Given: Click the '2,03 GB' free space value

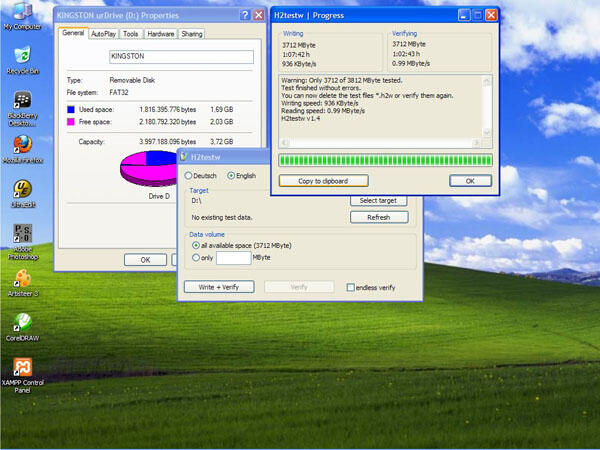Looking at the screenshot, I should pyautogui.click(x=222, y=122).
